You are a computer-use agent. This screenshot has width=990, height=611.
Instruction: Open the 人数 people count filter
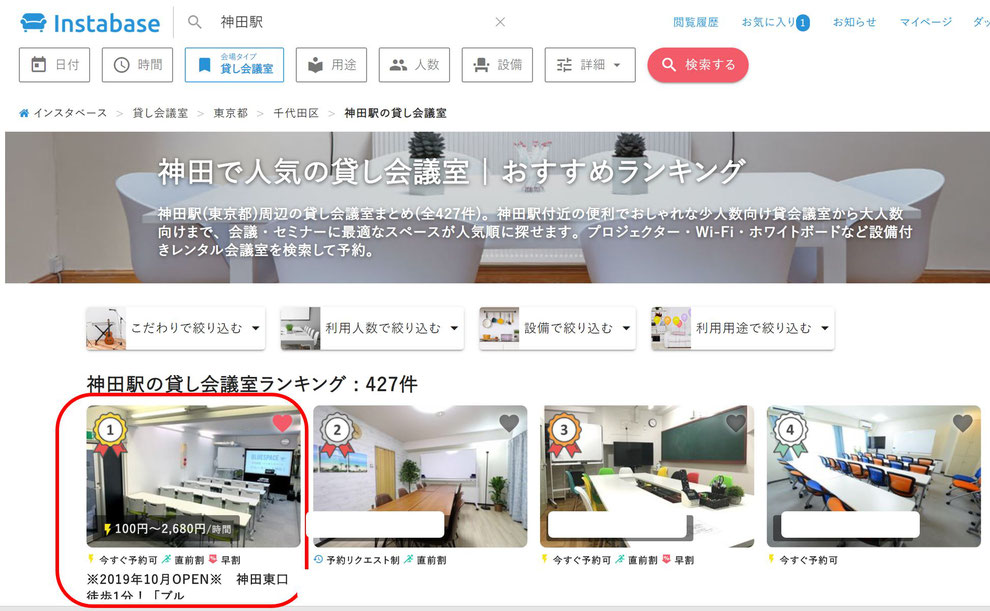coord(414,64)
